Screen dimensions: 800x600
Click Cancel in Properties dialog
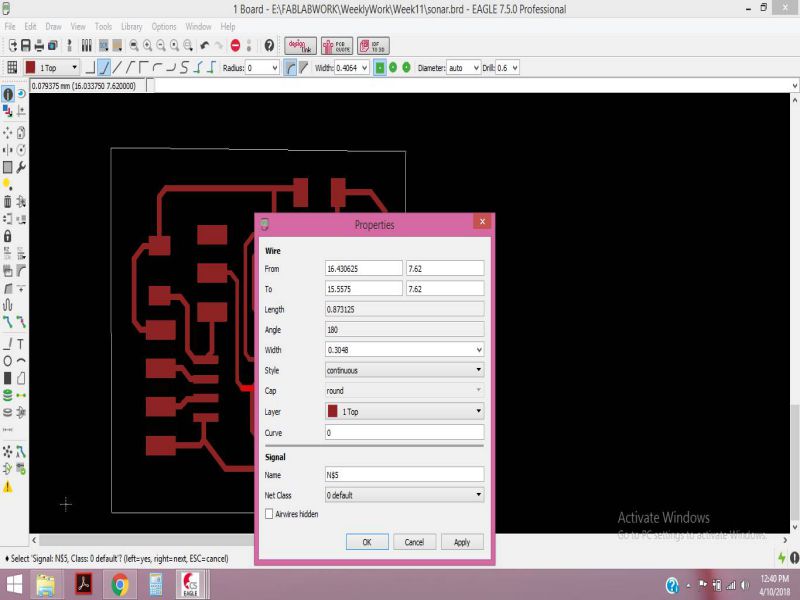click(414, 542)
